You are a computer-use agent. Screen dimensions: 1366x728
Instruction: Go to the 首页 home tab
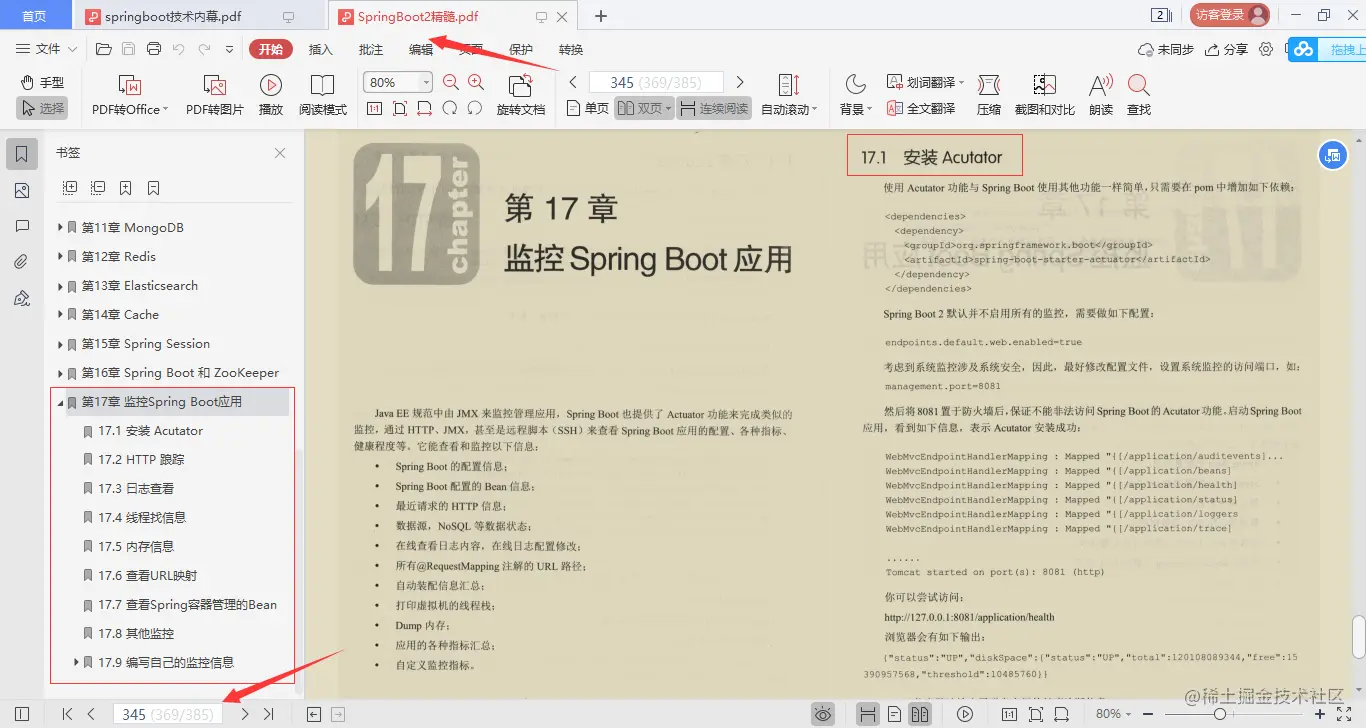(35, 16)
